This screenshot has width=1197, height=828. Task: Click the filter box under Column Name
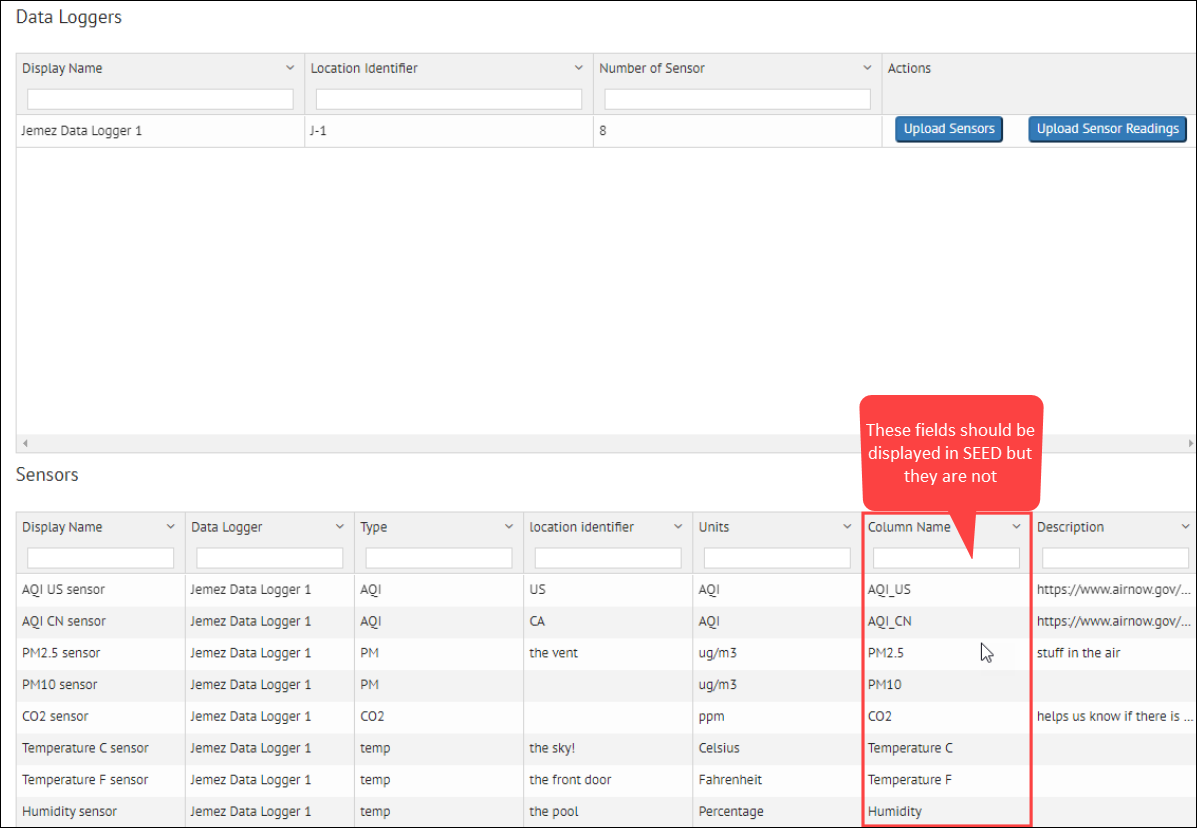[944, 557]
